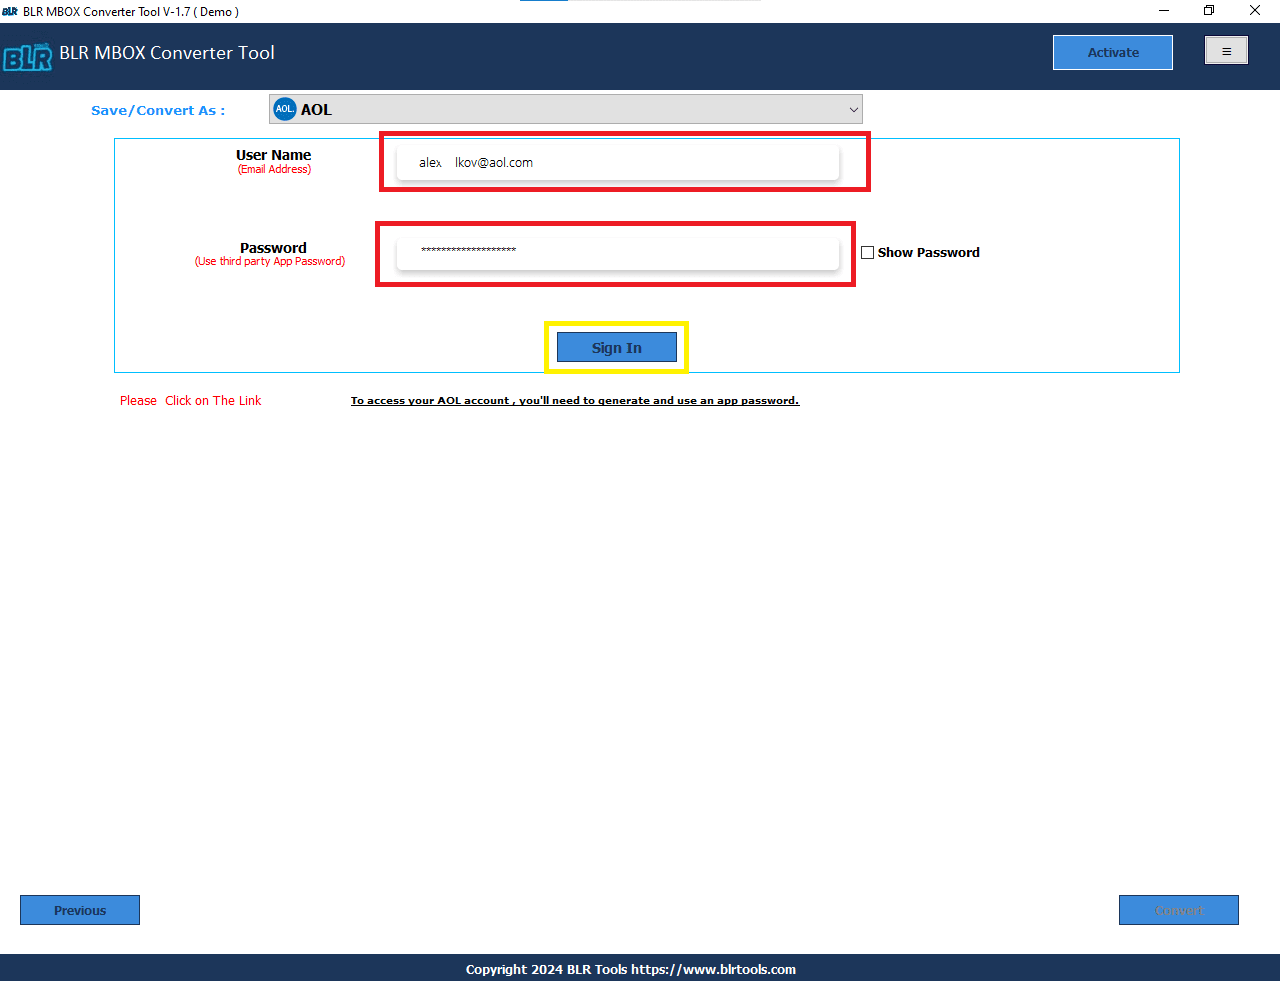Enable the Show Password checkbox

[868, 253]
